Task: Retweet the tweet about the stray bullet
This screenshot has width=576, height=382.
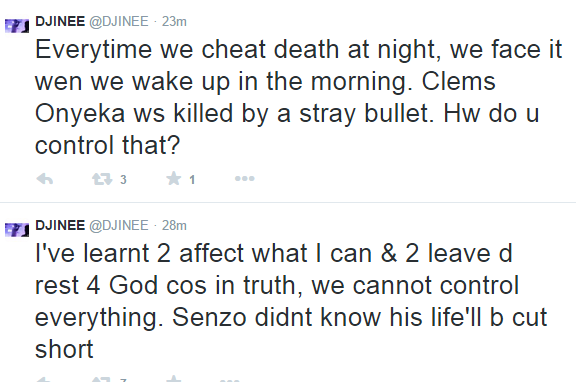Action: tap(102, 179)
